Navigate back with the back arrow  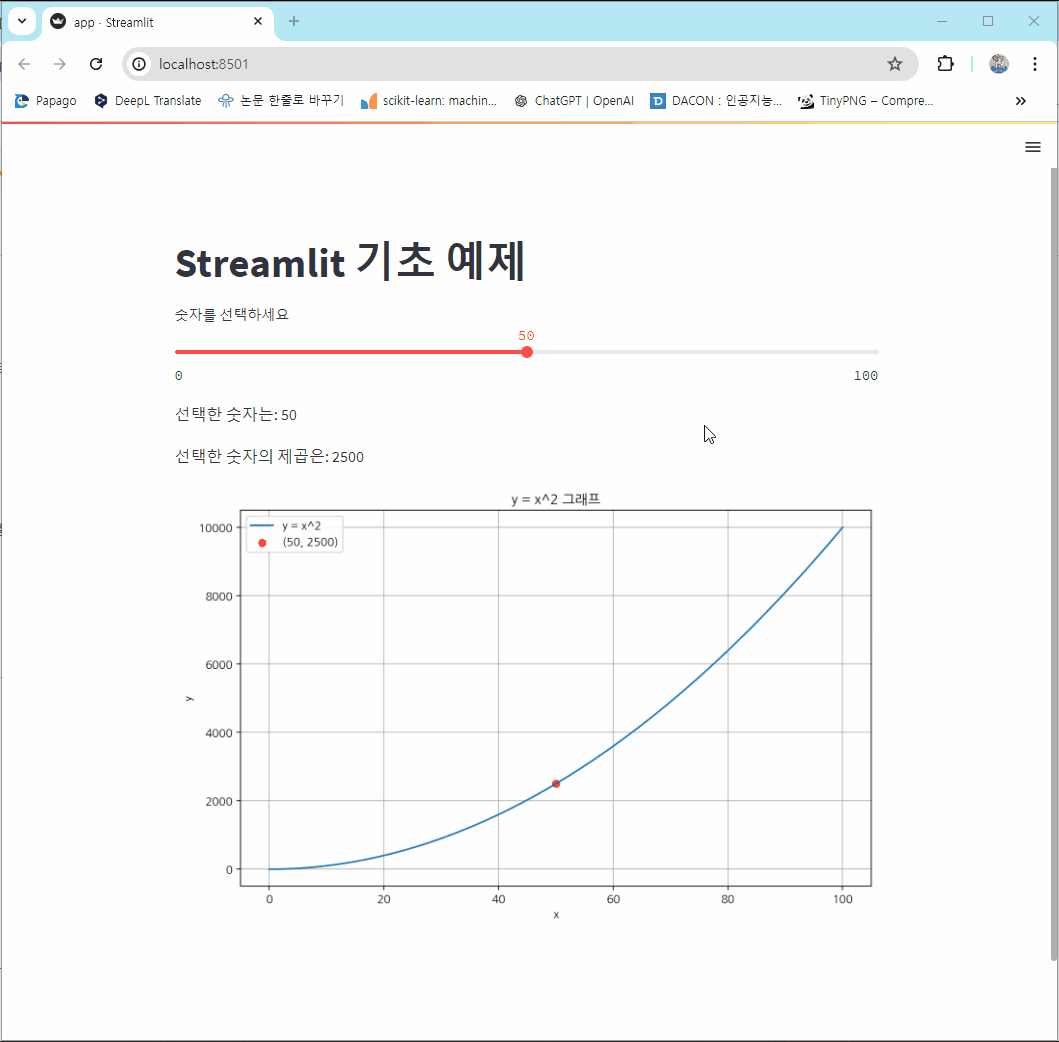(x=24, y=63)
